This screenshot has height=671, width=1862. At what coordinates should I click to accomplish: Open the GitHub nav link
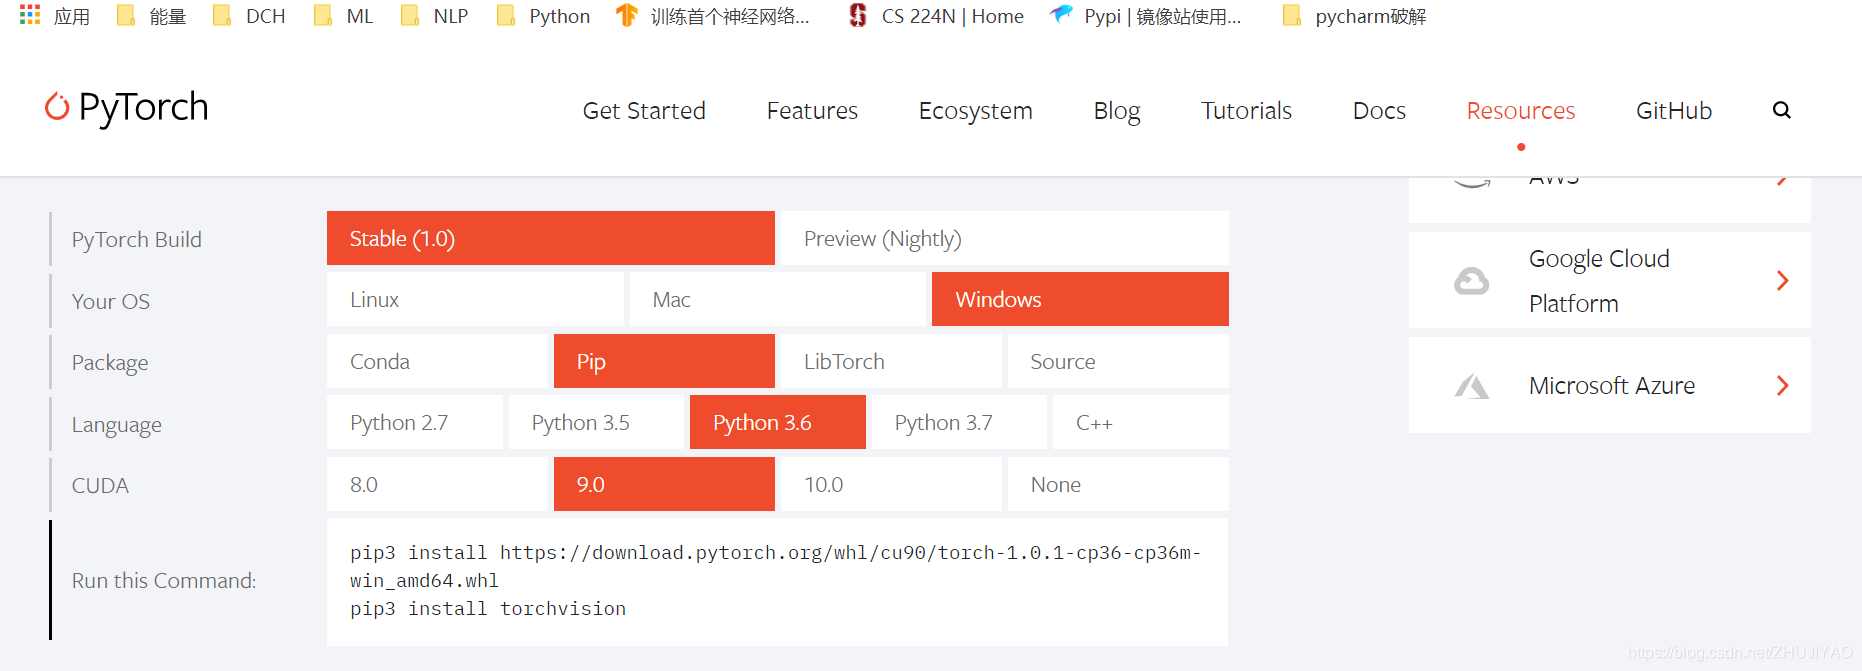[1674, 110]
